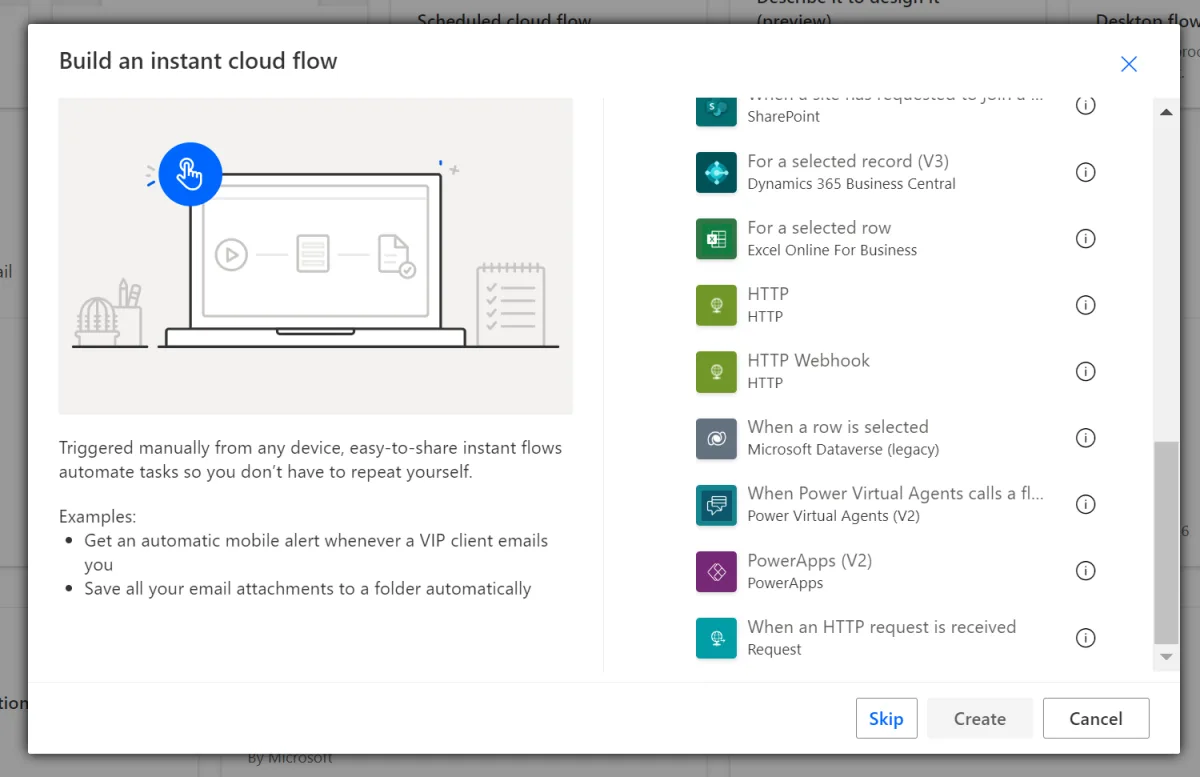Select "When an HTTP request is received" text
The width and height of the screenshot is (1200, 777).
click(882, 627)
